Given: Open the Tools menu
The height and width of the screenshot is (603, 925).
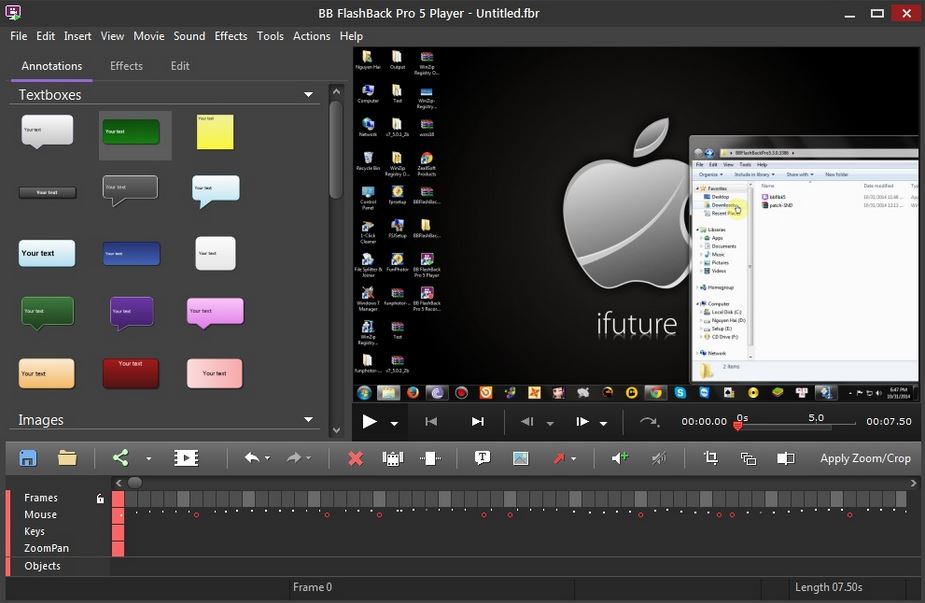Looking at the screenshot, I should coord(270,36).
